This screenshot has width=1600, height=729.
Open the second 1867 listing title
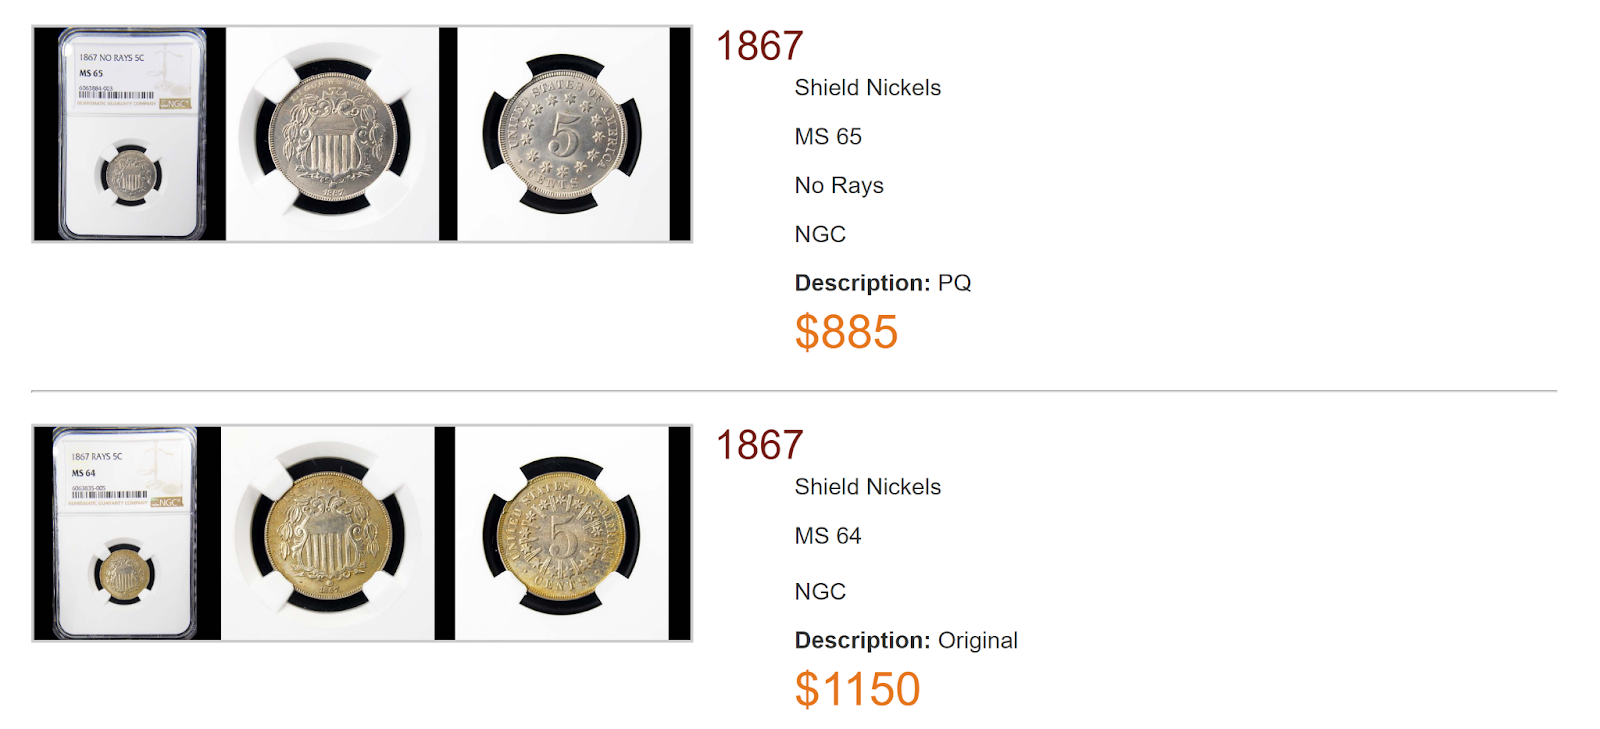tap(759, 445)
